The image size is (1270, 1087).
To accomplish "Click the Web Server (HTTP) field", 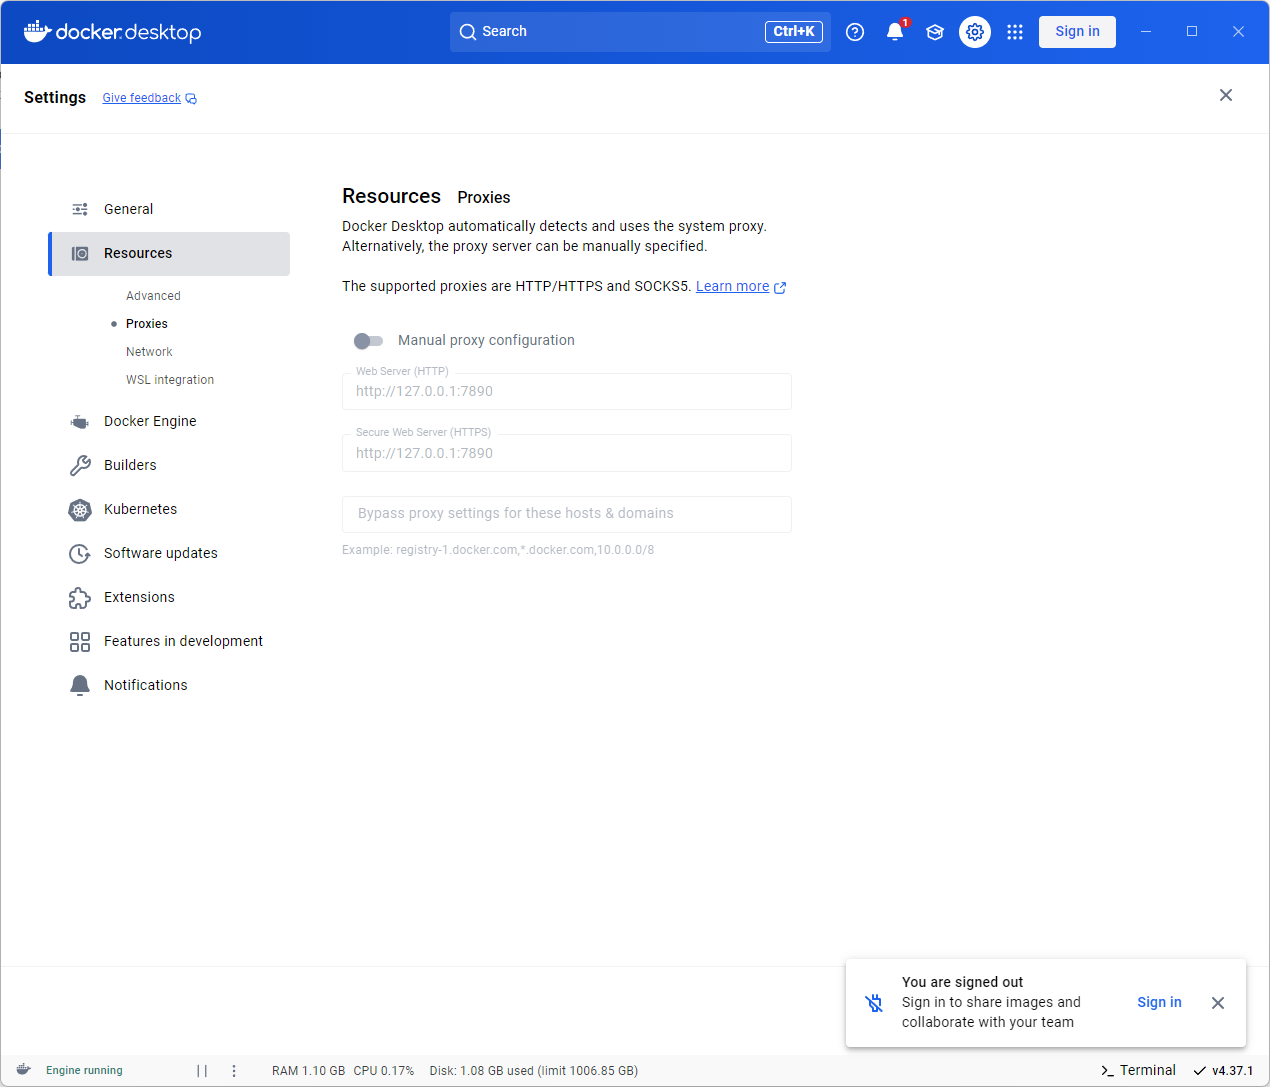I will 567,392.
